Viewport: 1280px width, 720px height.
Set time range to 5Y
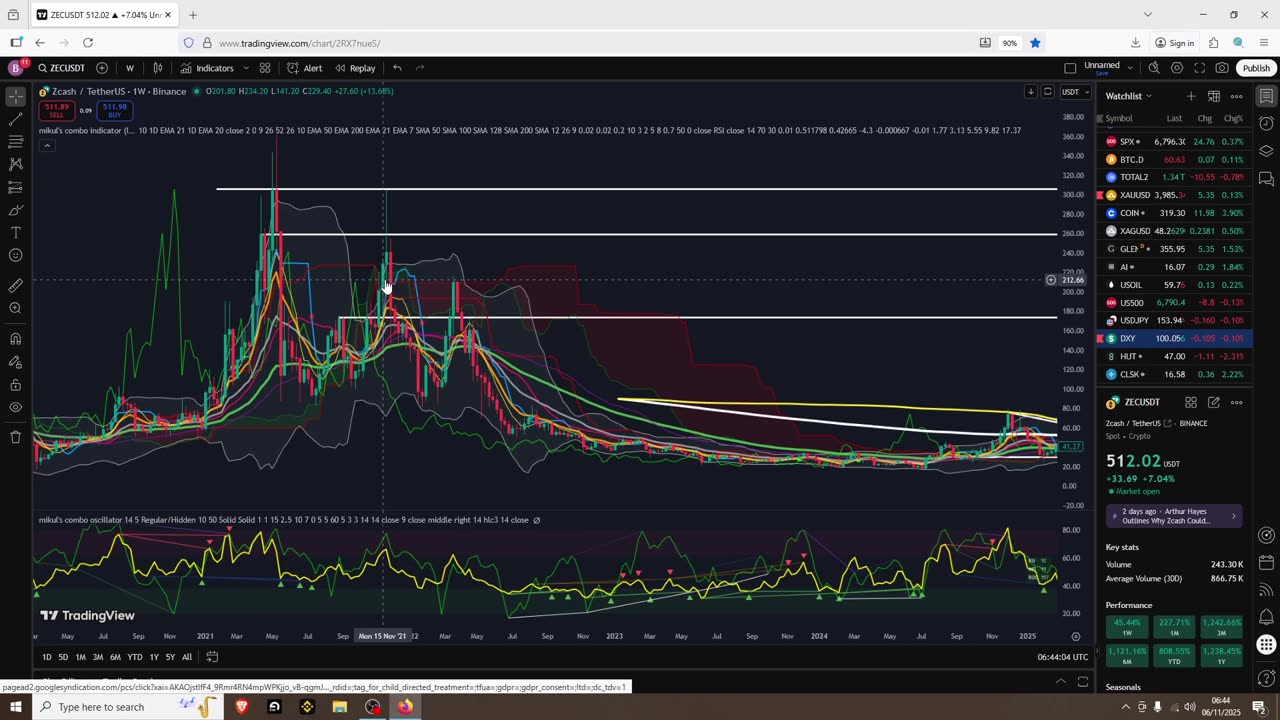point(170,657)
